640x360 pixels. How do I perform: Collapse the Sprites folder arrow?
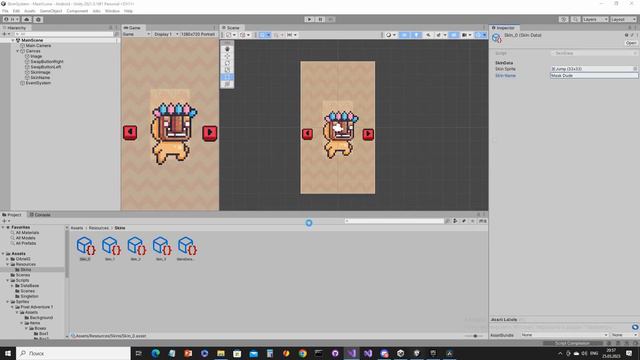point(7,302)
